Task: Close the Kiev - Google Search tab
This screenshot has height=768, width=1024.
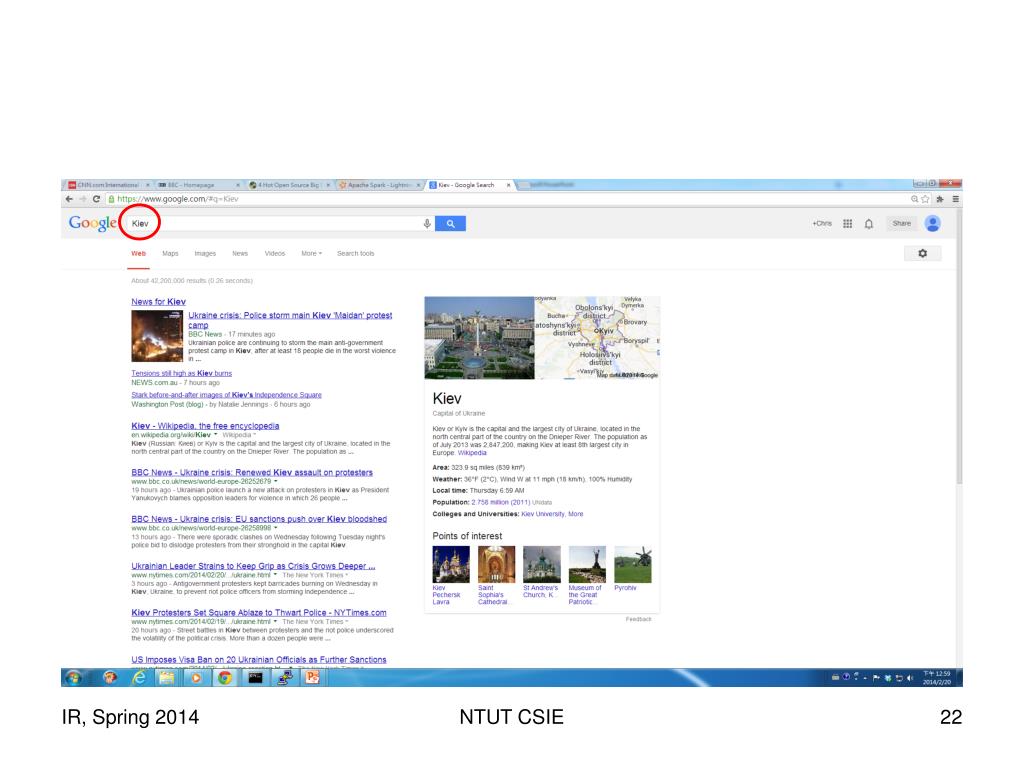Action: [509, 185]
